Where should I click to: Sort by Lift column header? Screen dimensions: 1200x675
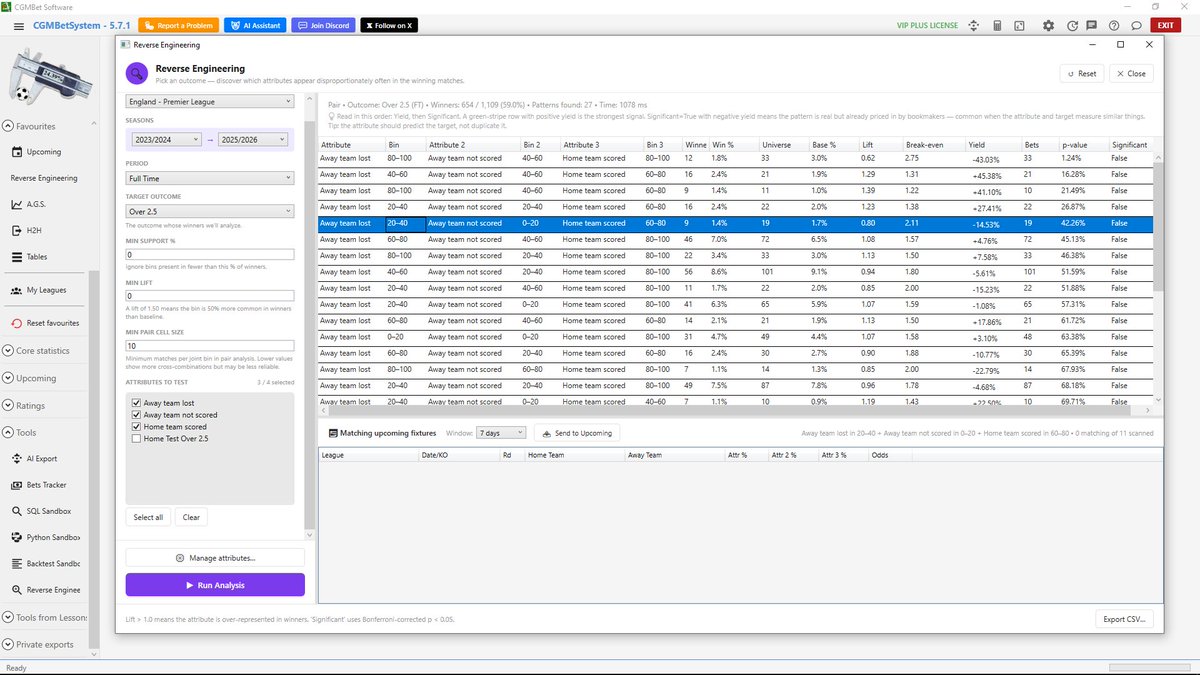pyautogui.click(x=880, y=145)
